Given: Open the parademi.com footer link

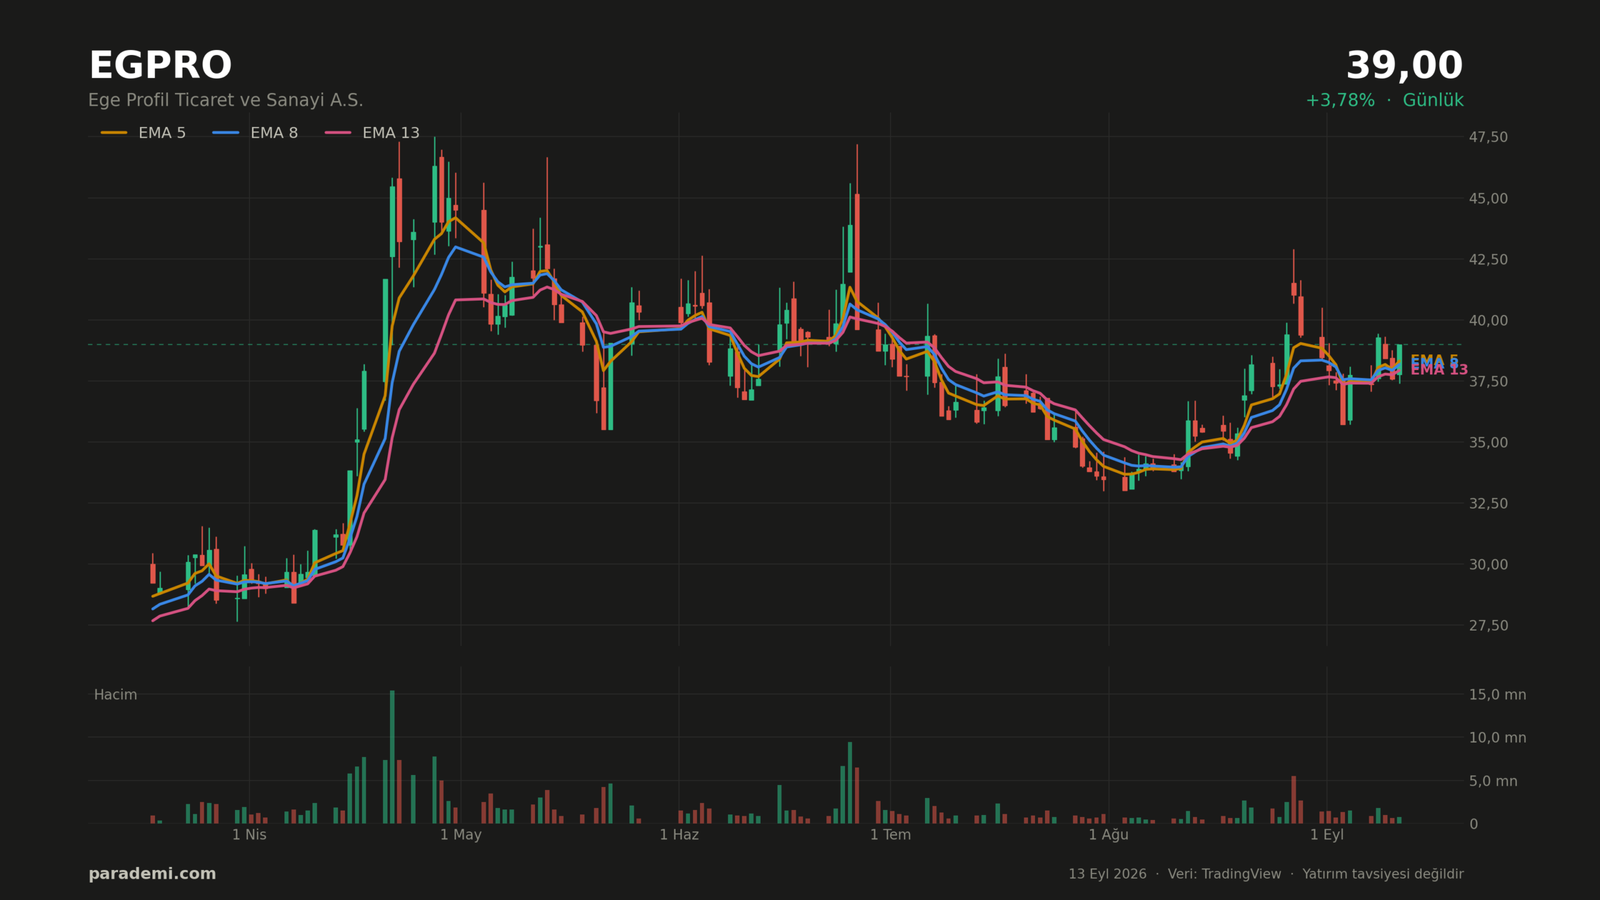Looking at the screenshot, I should (152, 874).
